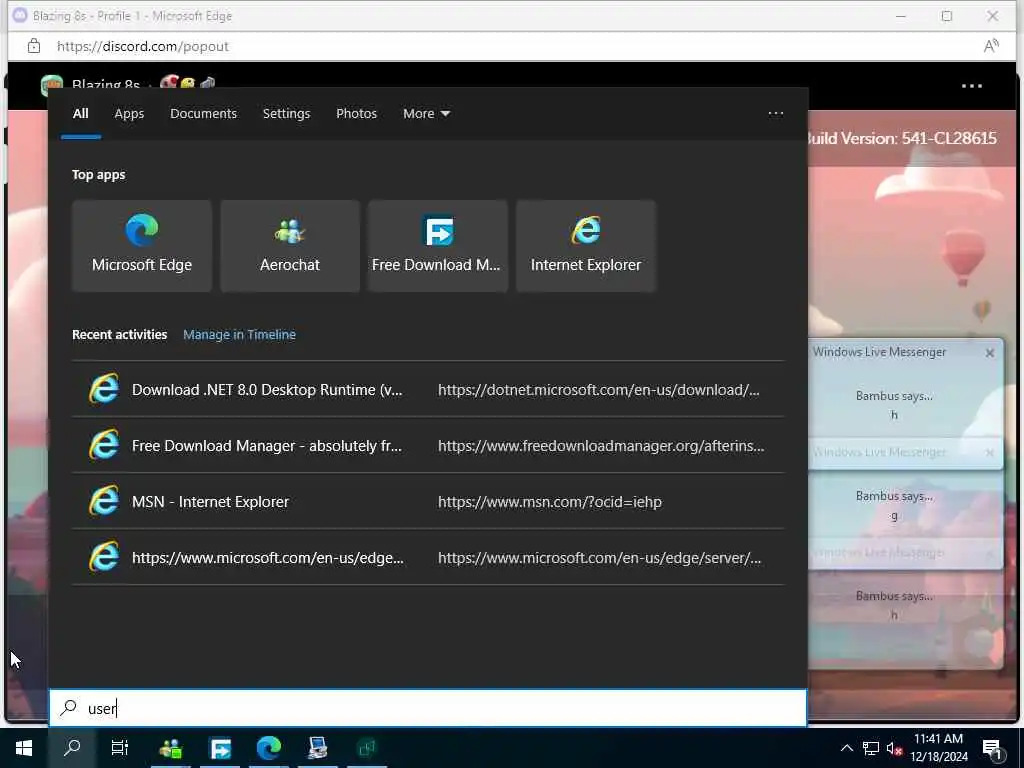Image resolution: width=1024 pixels, height=768 pixels.
Task: Open Download .NET 8.0 Desktop Runtime activity
Action: (428, 389)
